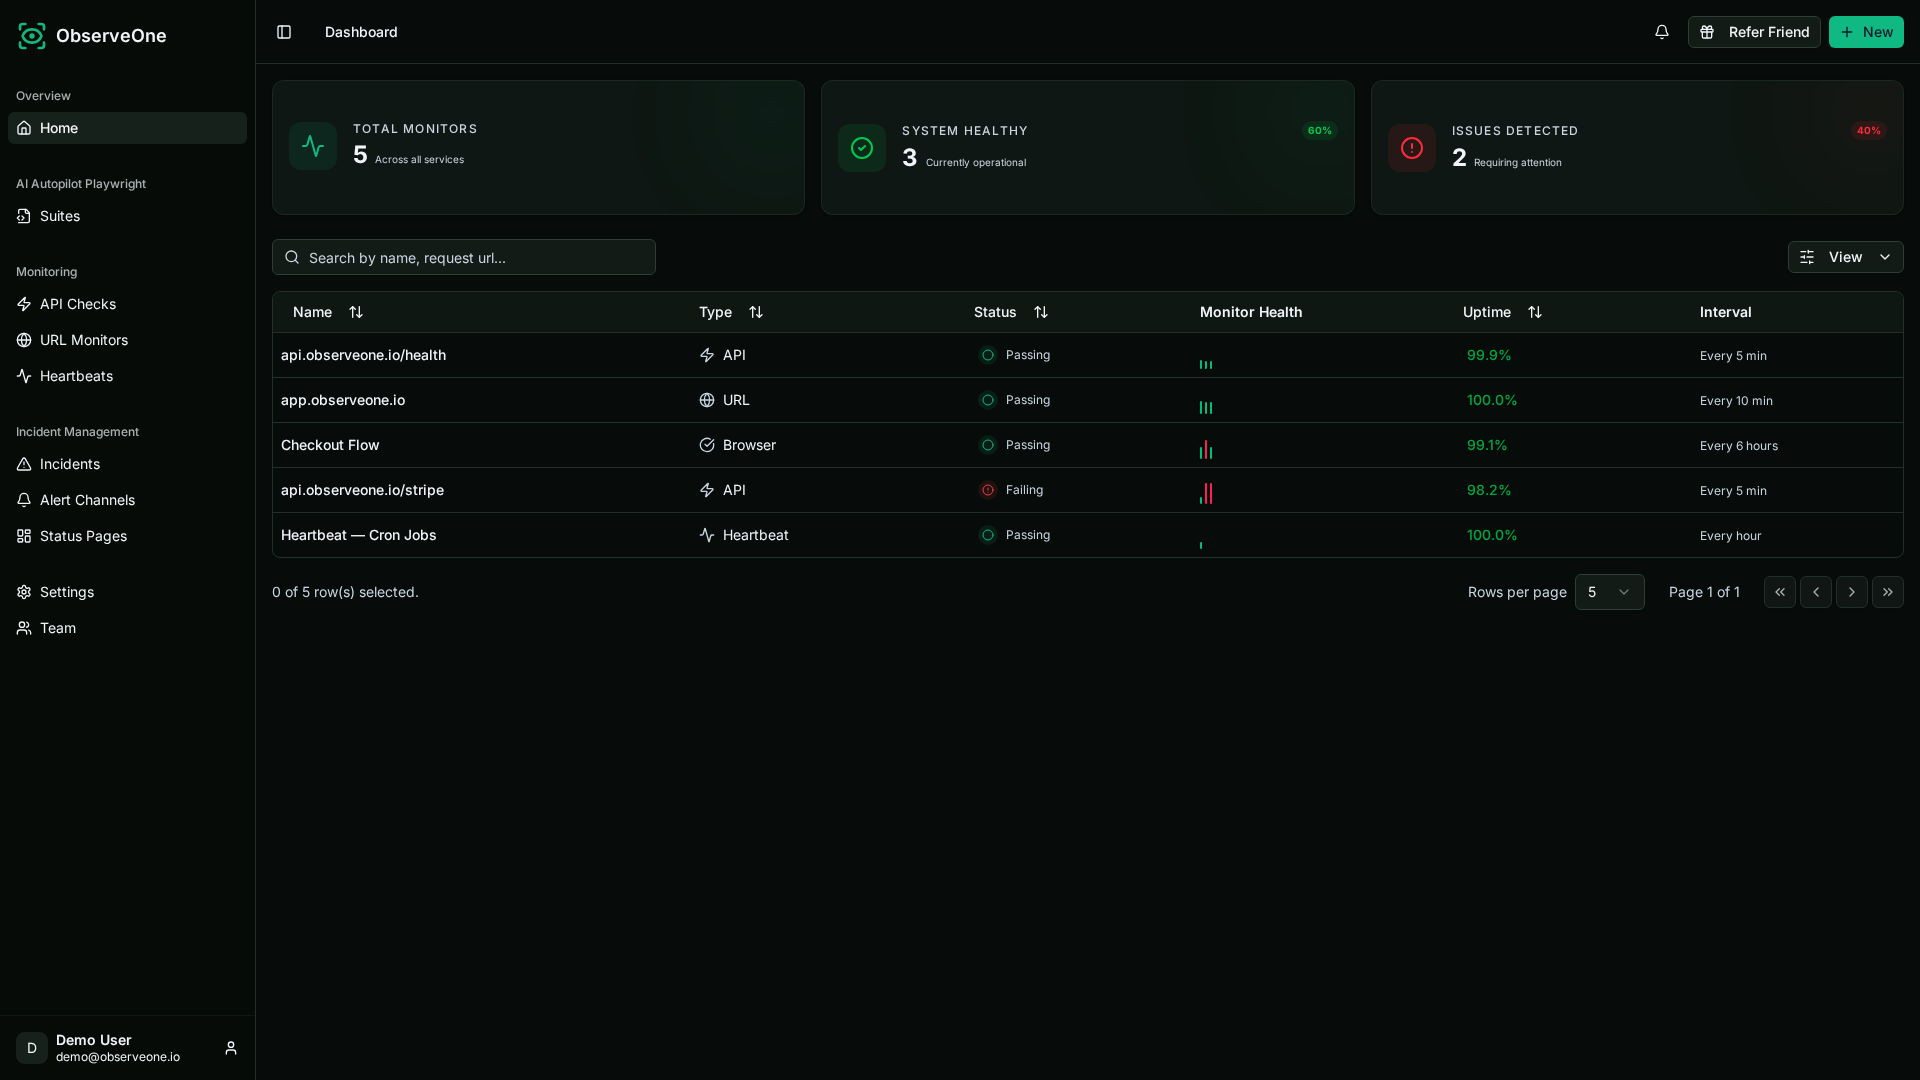Click the Dashboard breadcrumb title
This screenshot has width=1920, height=1080.
[361, 32]
